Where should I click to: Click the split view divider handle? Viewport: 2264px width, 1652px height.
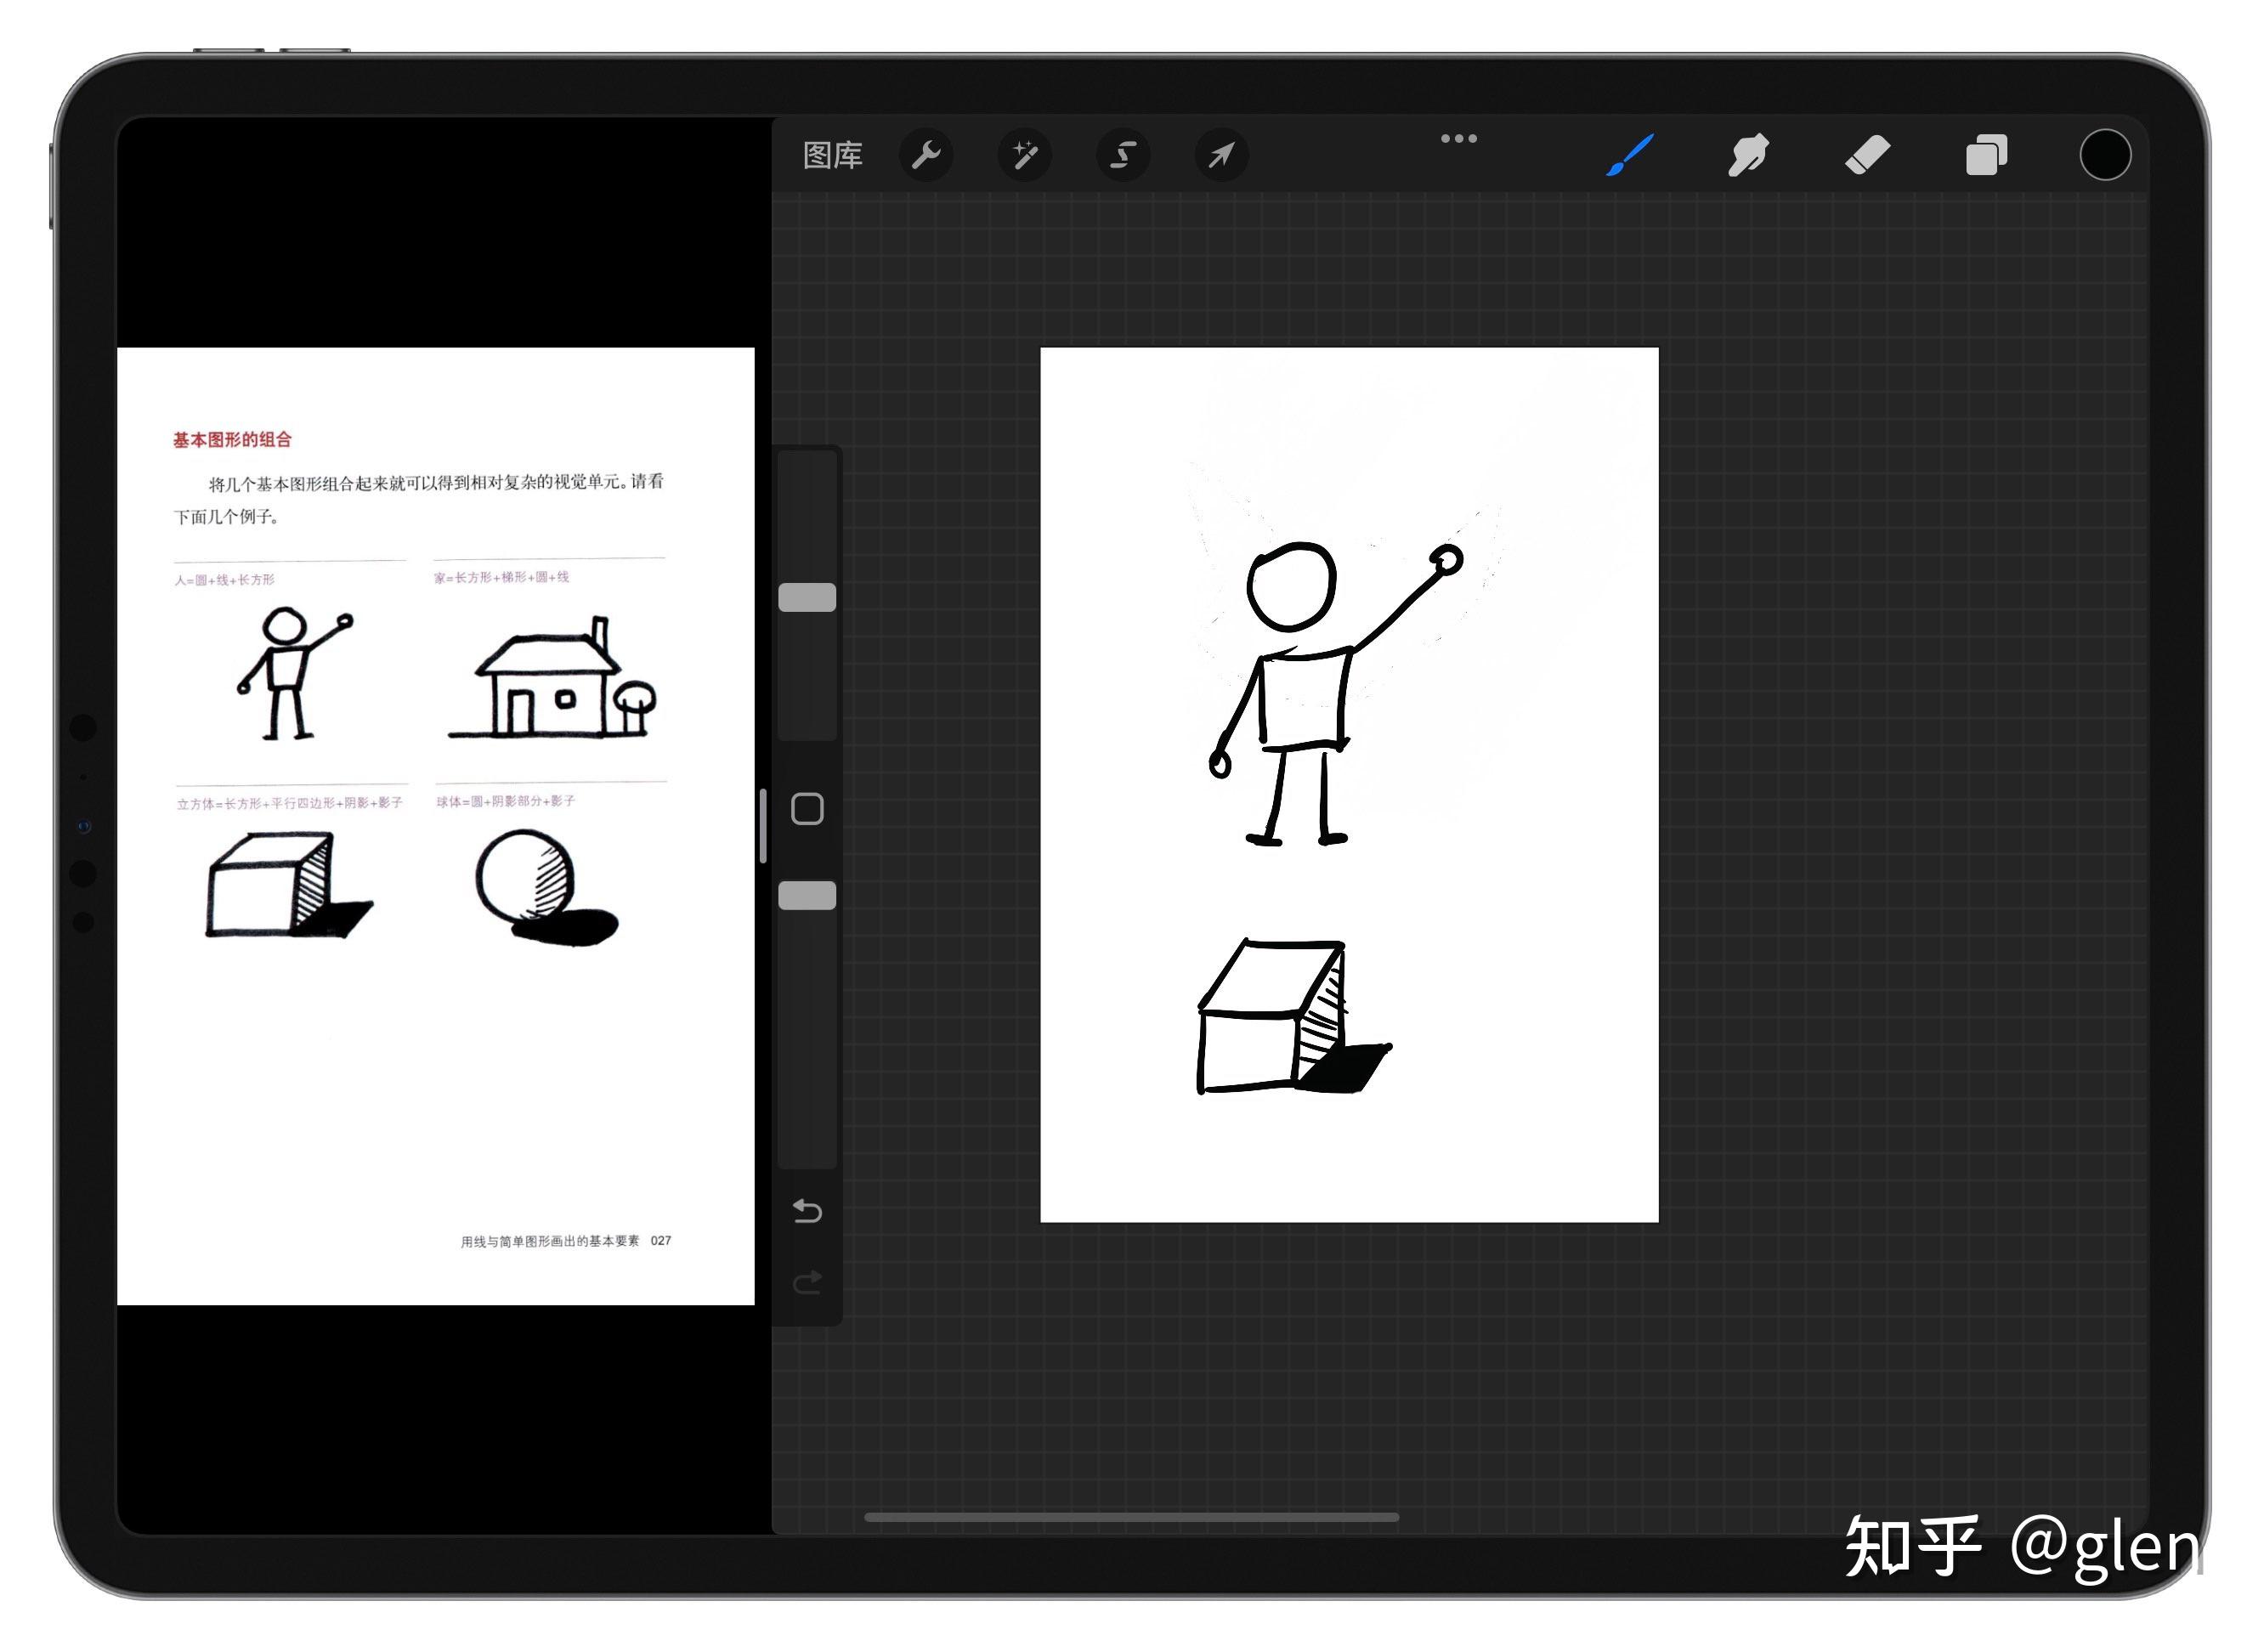[x=763, y=825]
